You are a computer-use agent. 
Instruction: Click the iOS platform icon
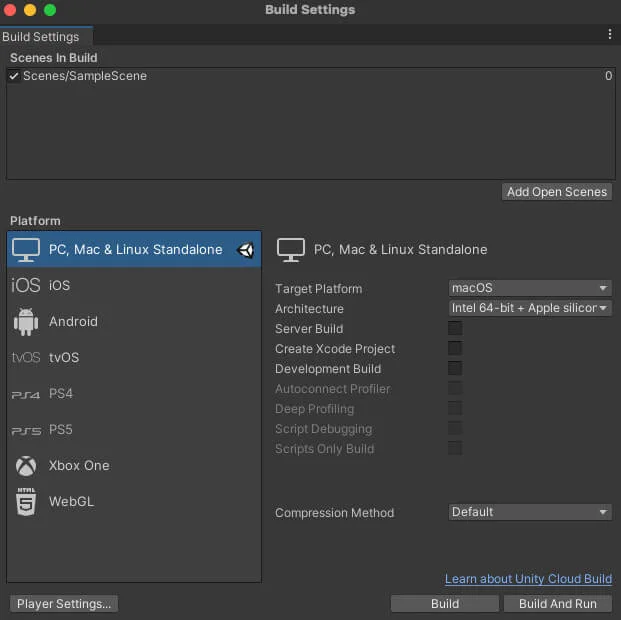coord(26,285)
